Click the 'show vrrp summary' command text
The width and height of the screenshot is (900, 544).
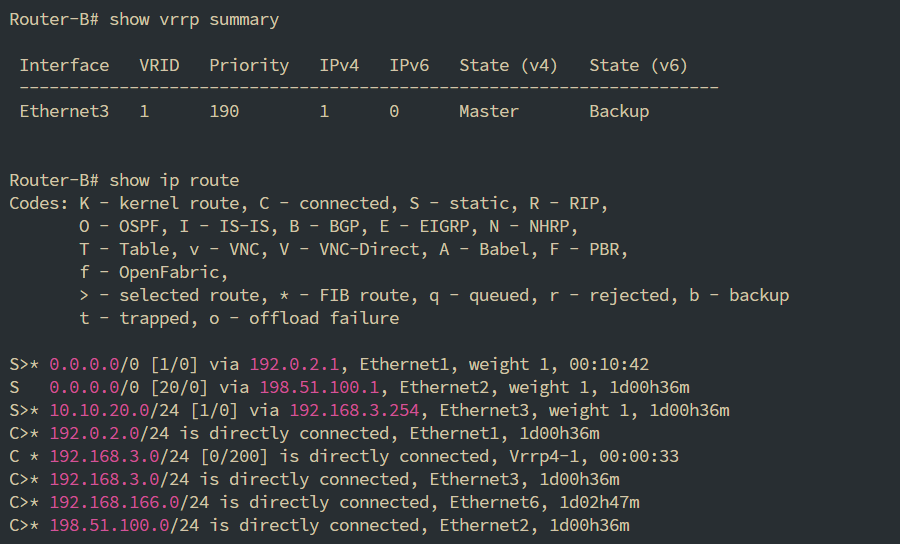pos(194,20)
